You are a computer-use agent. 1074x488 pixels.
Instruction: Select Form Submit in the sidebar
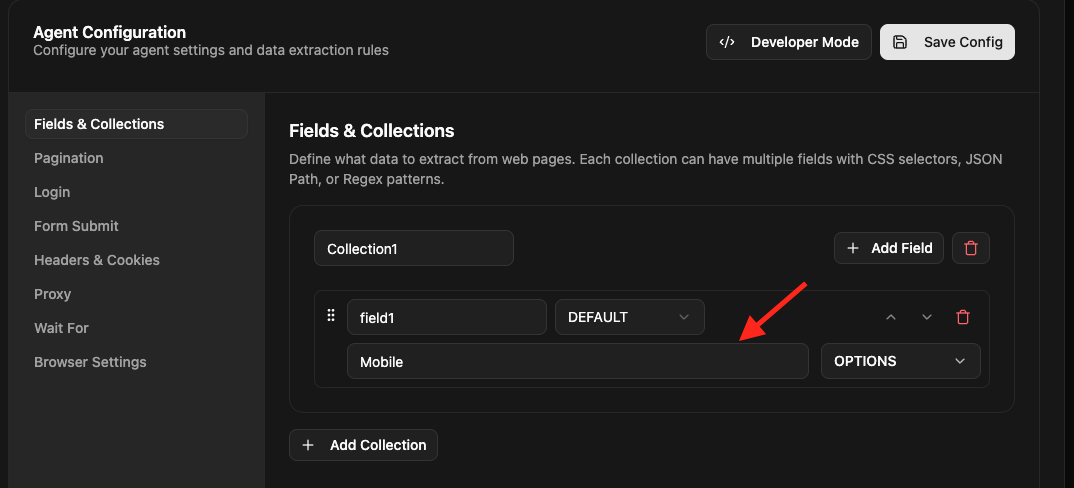tap(76, 226)
